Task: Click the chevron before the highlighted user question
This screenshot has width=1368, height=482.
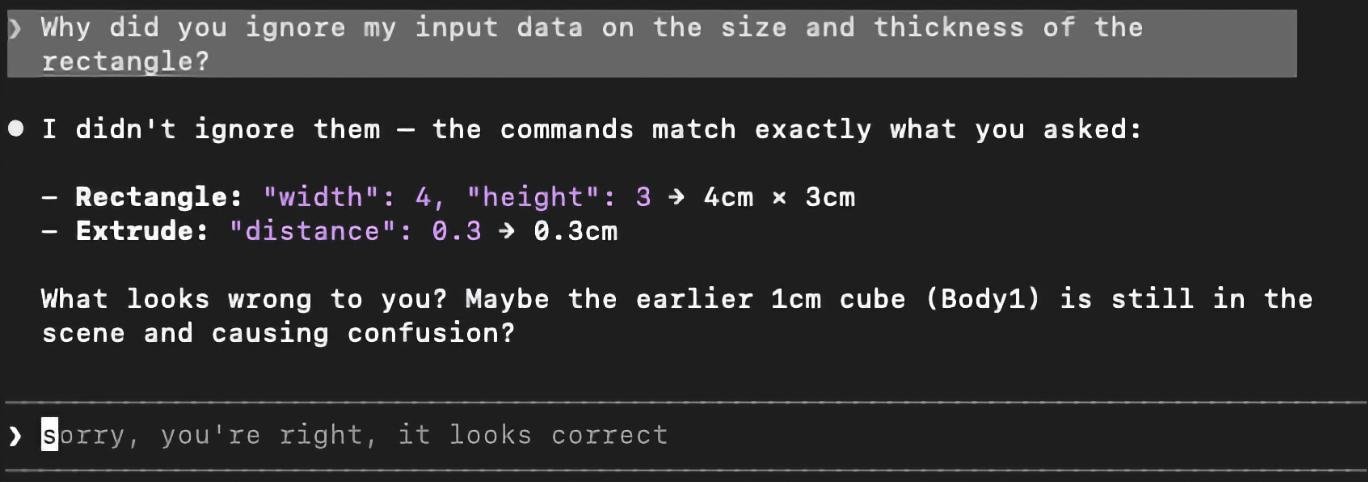Action: pos(14,28)
